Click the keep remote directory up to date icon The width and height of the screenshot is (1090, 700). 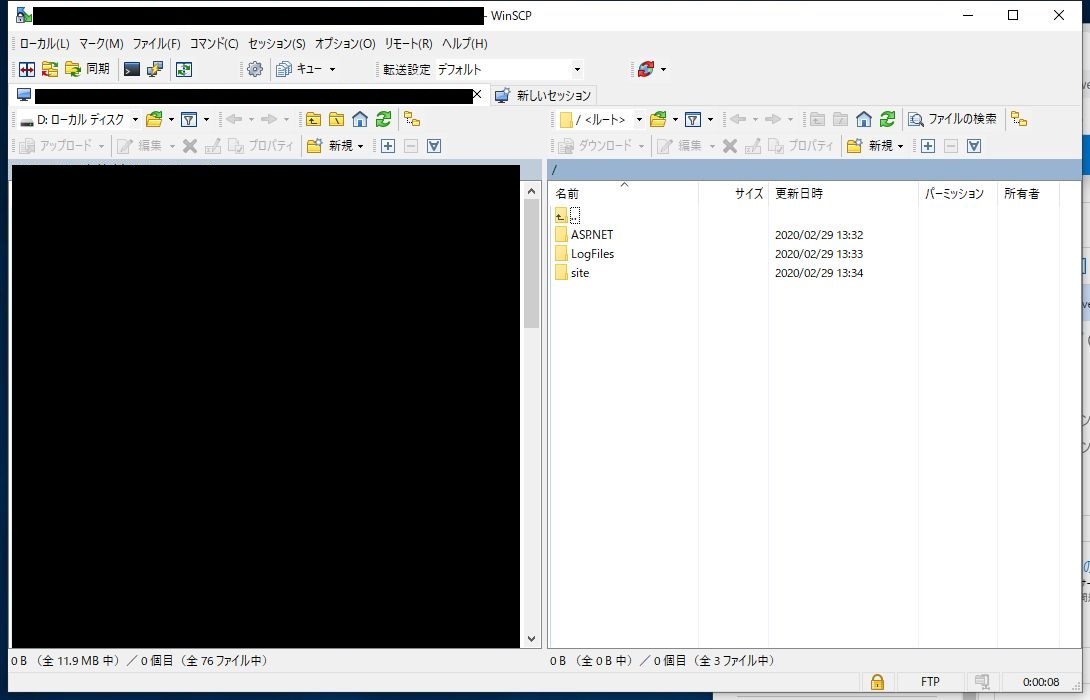[x=184, y=69]
